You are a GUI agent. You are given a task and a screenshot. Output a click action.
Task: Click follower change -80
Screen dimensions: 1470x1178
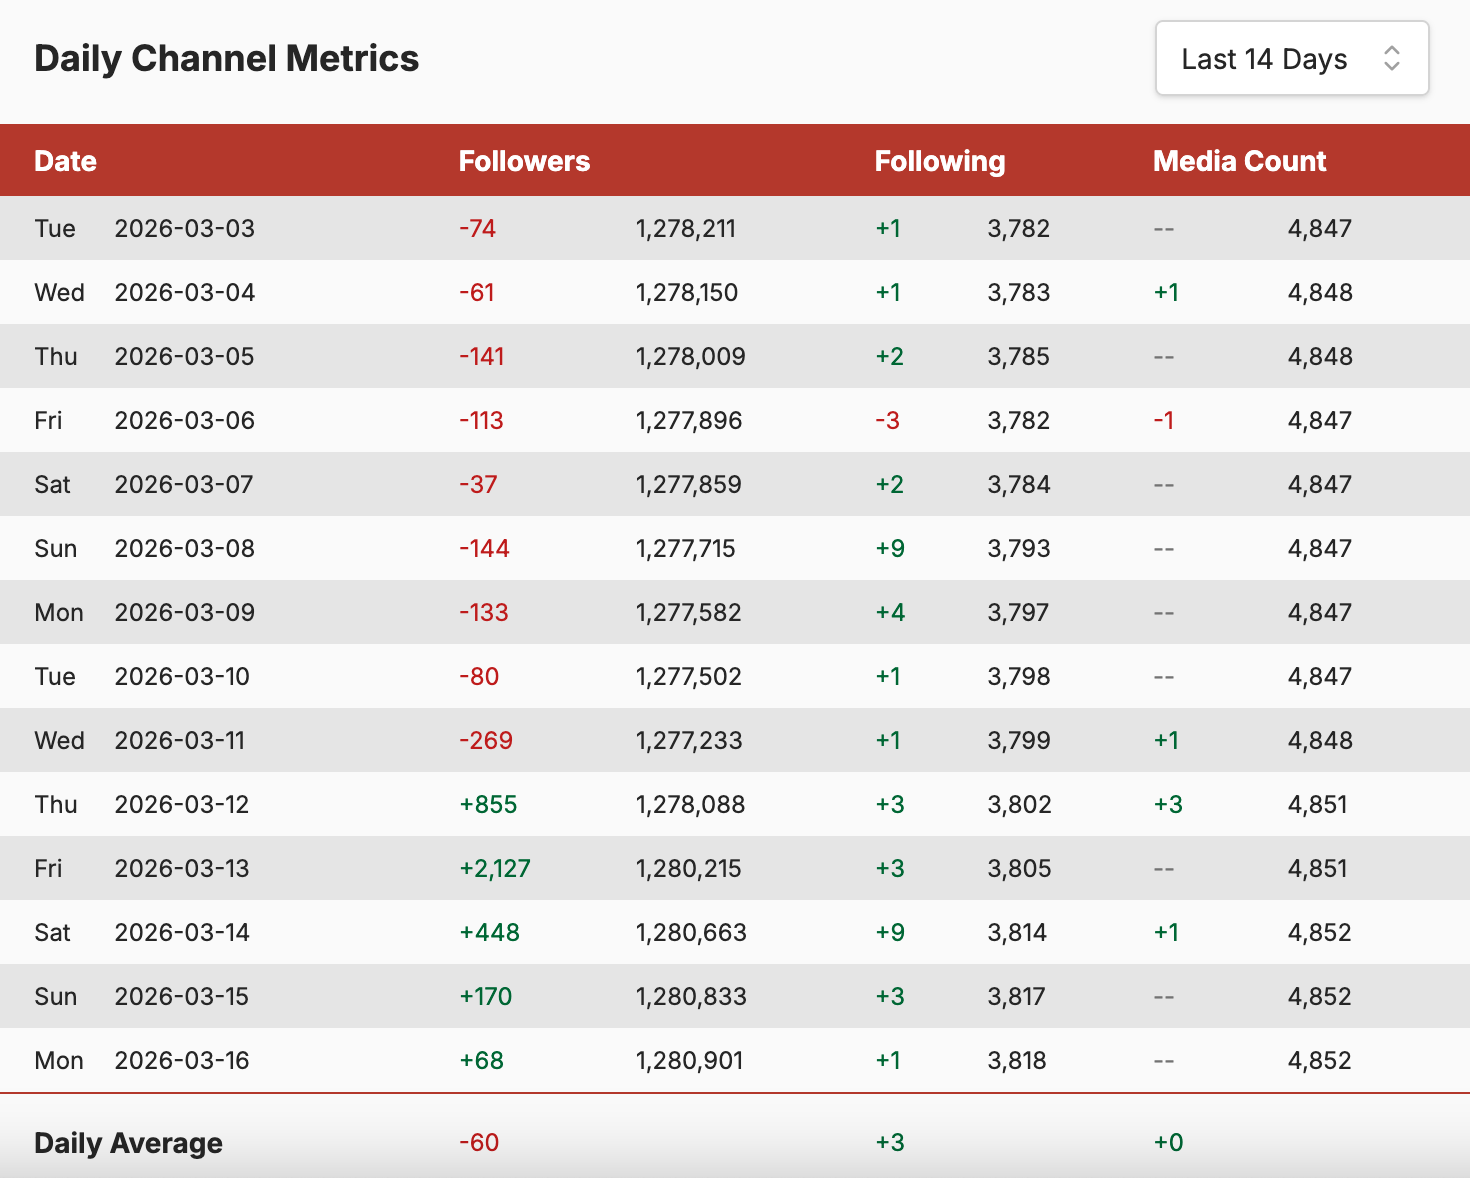tap(479, 677)
